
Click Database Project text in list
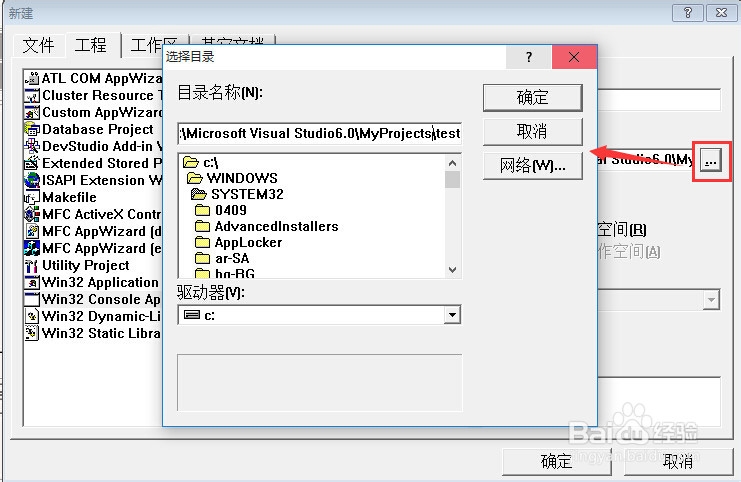[98, 129]
